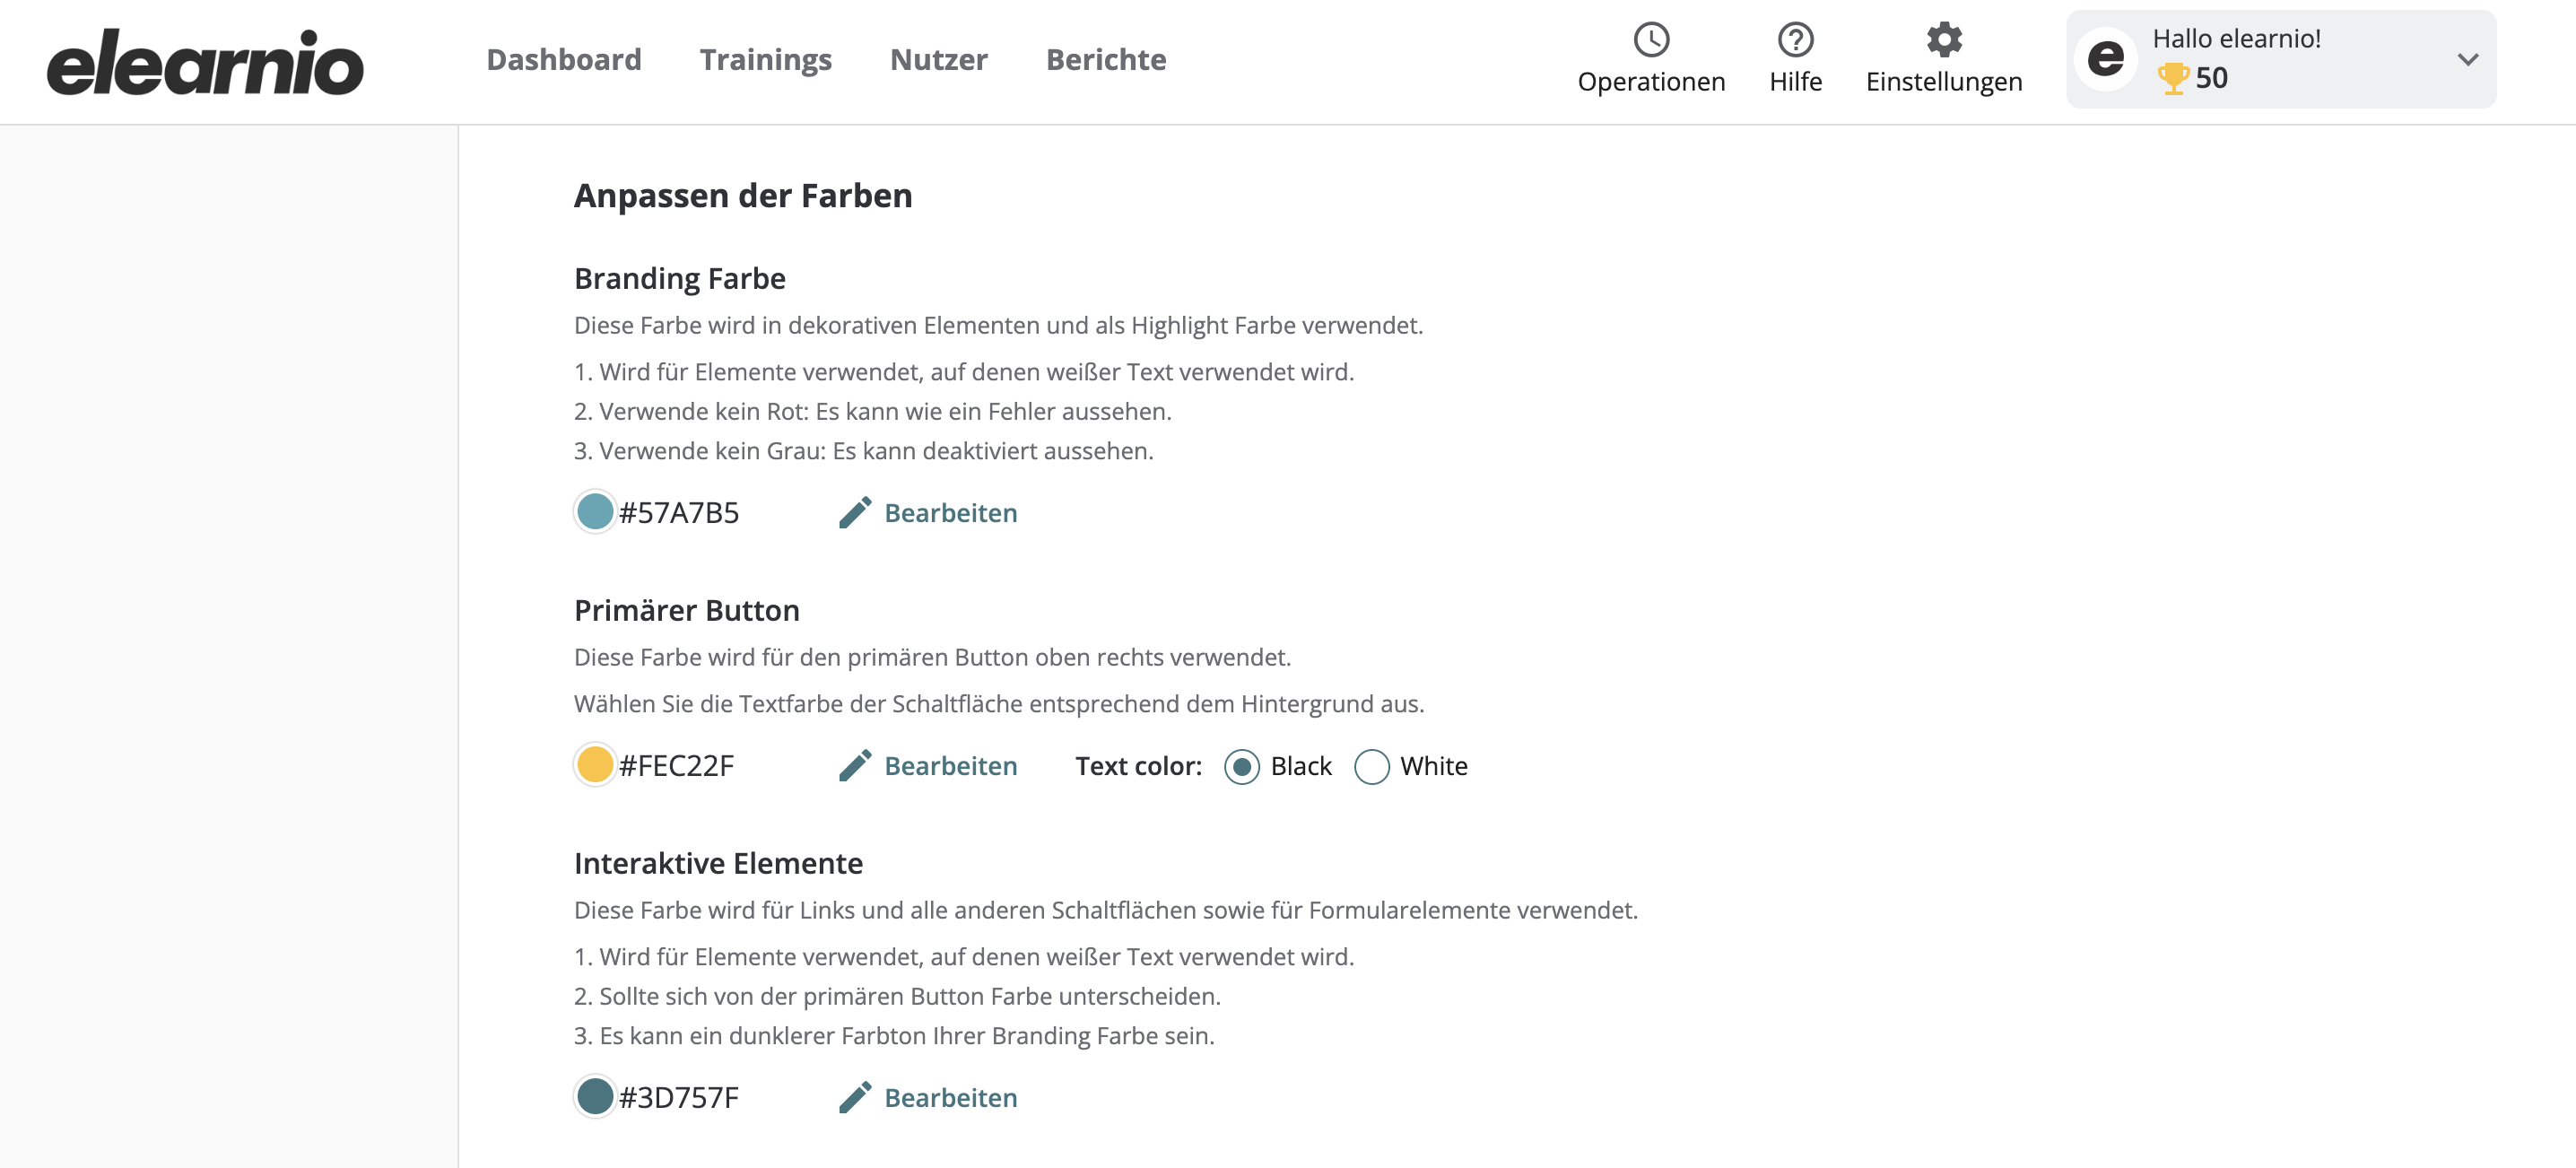2576x1168 pixels.
Task: Click the pencil icon for Primärer Button
Action: [x=855, y=765]
